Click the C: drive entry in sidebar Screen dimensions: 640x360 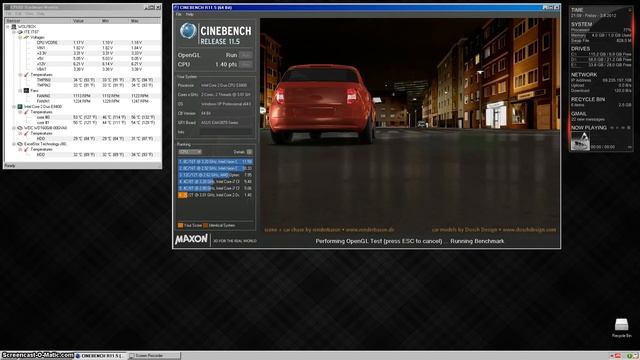(x=601, y=54)
